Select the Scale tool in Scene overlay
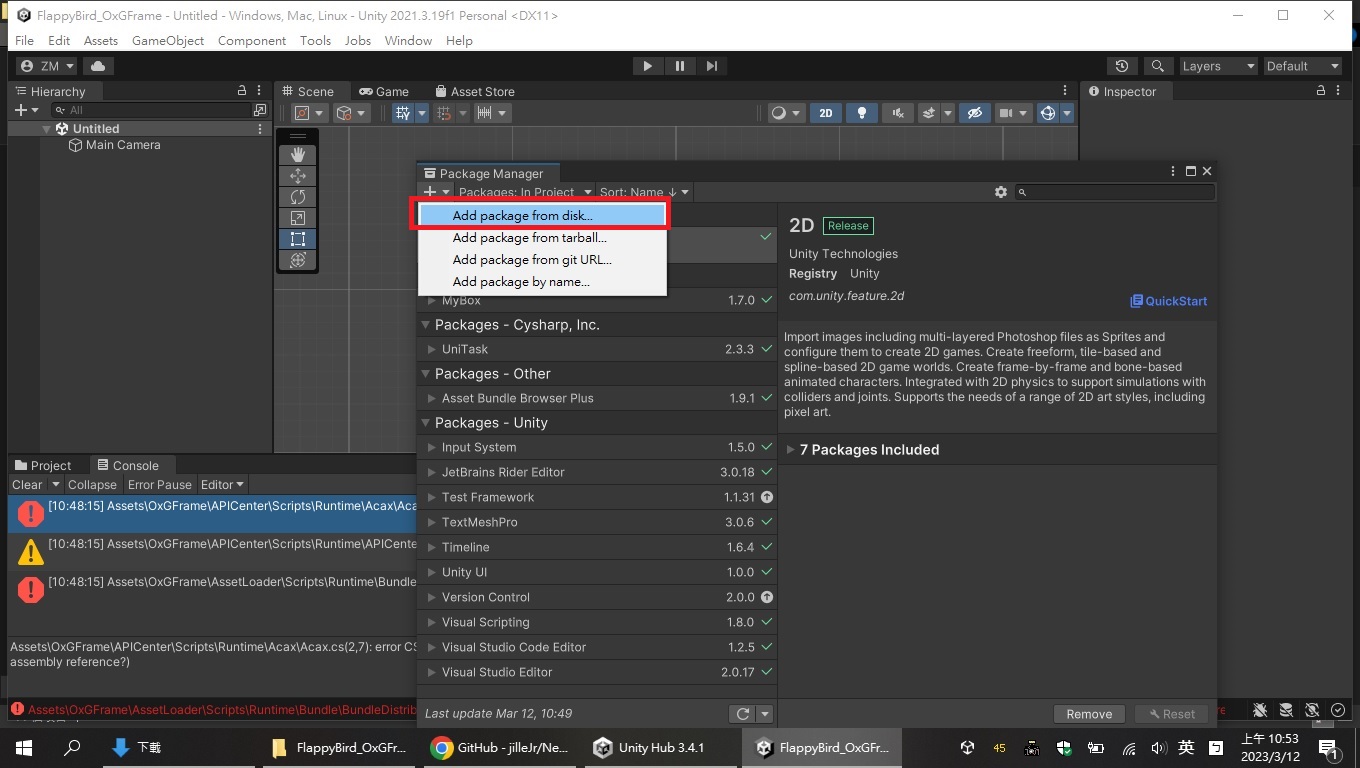Screen dimensions: 1360x768 tap(297, 218)
